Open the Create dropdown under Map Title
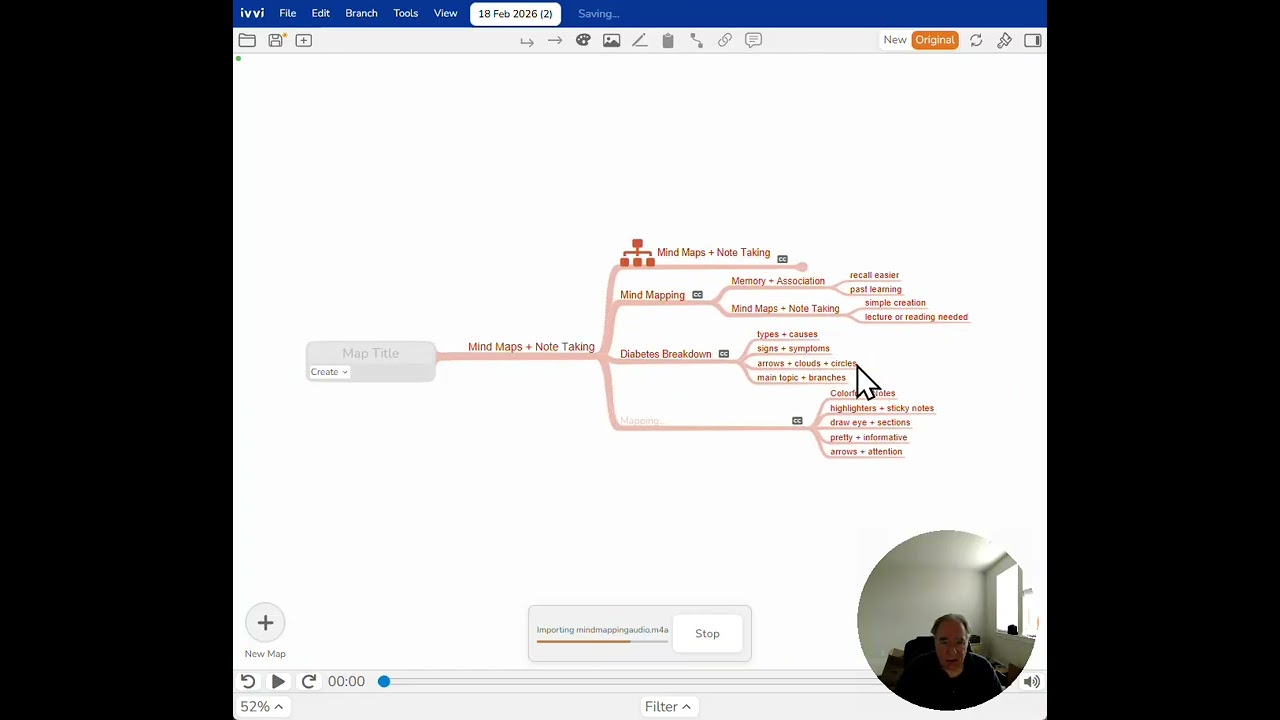 (x=328, y=372)
